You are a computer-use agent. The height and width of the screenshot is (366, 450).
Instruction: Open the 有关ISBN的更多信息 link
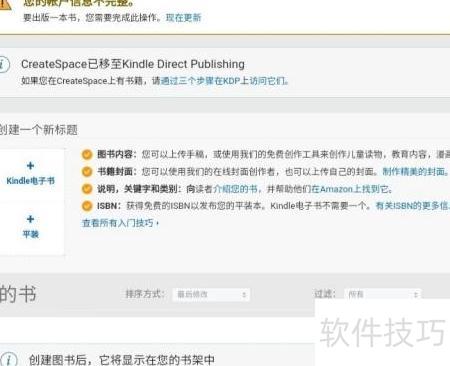coord(413,206)
